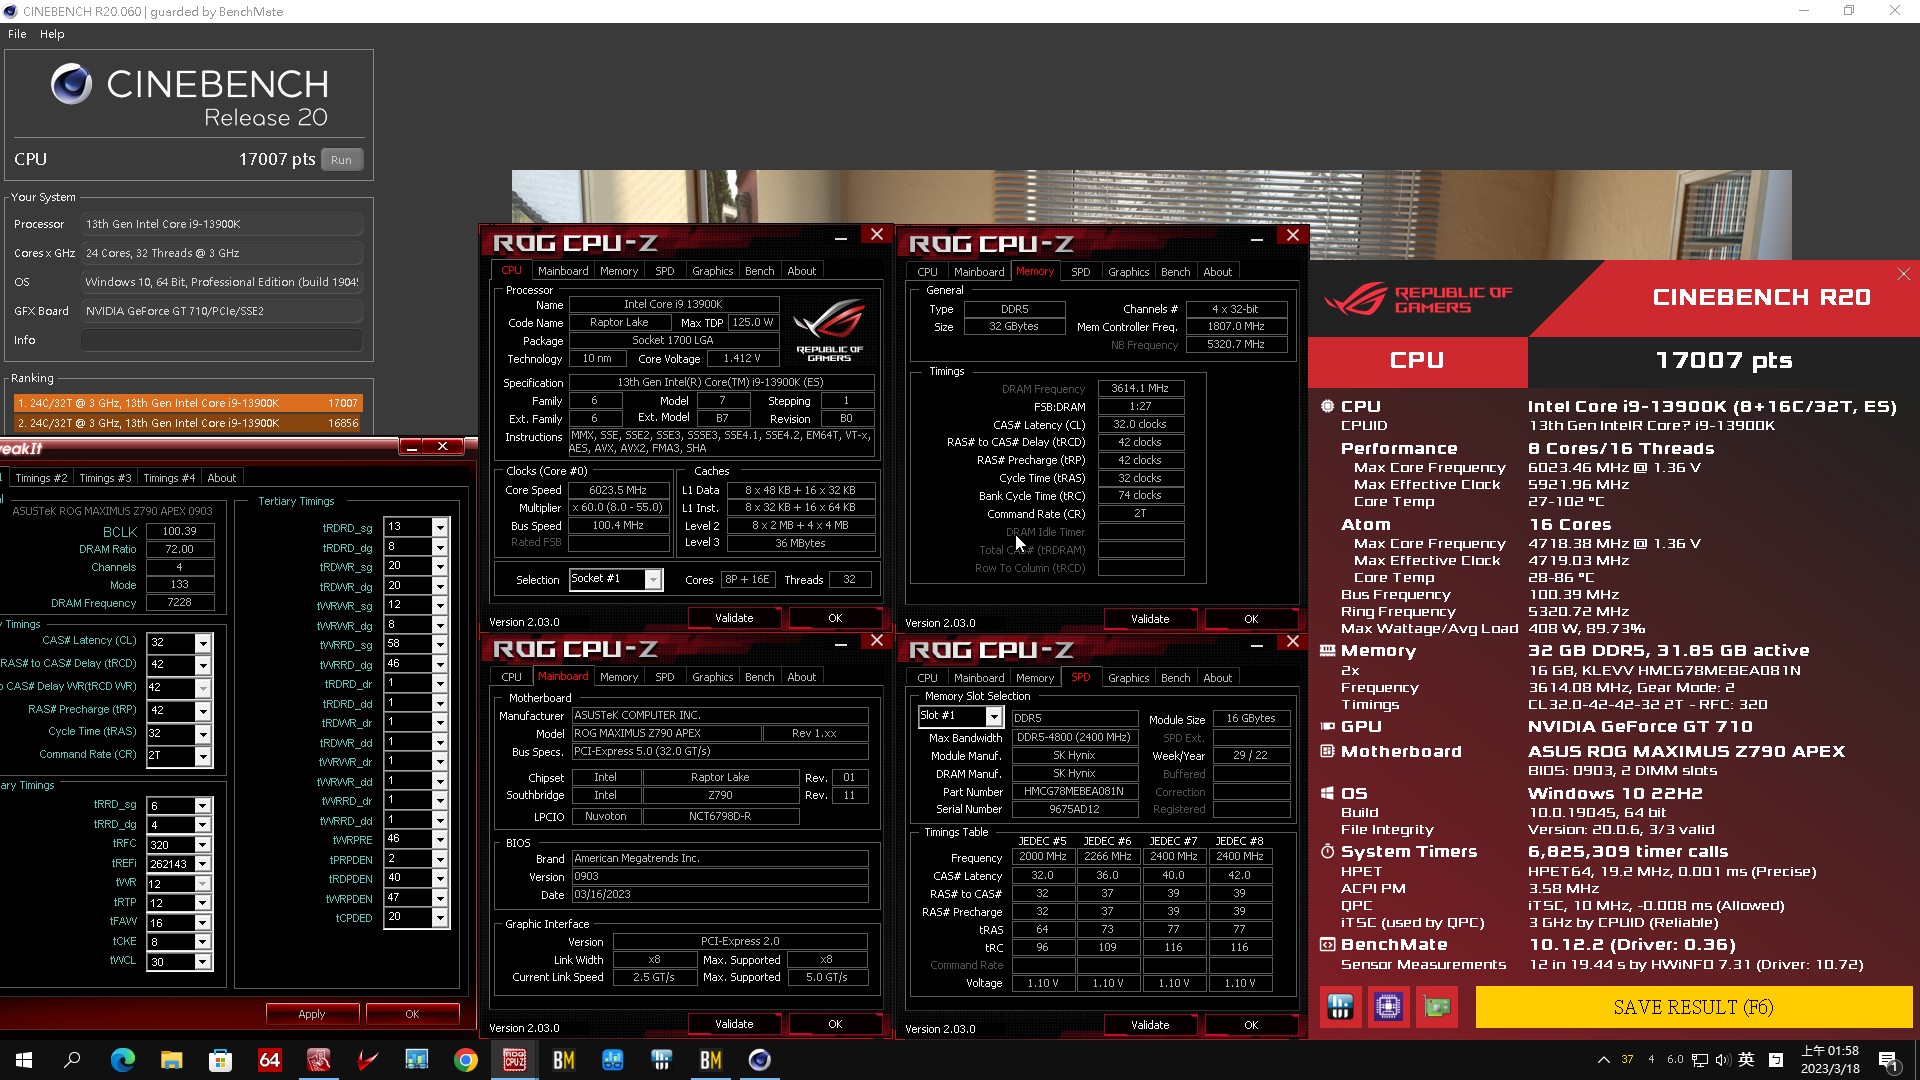
Task: Expand CAS# Latency (CL) dropdown in MemTweakIt
Action: pyautogui.click(x=203, y=643)
